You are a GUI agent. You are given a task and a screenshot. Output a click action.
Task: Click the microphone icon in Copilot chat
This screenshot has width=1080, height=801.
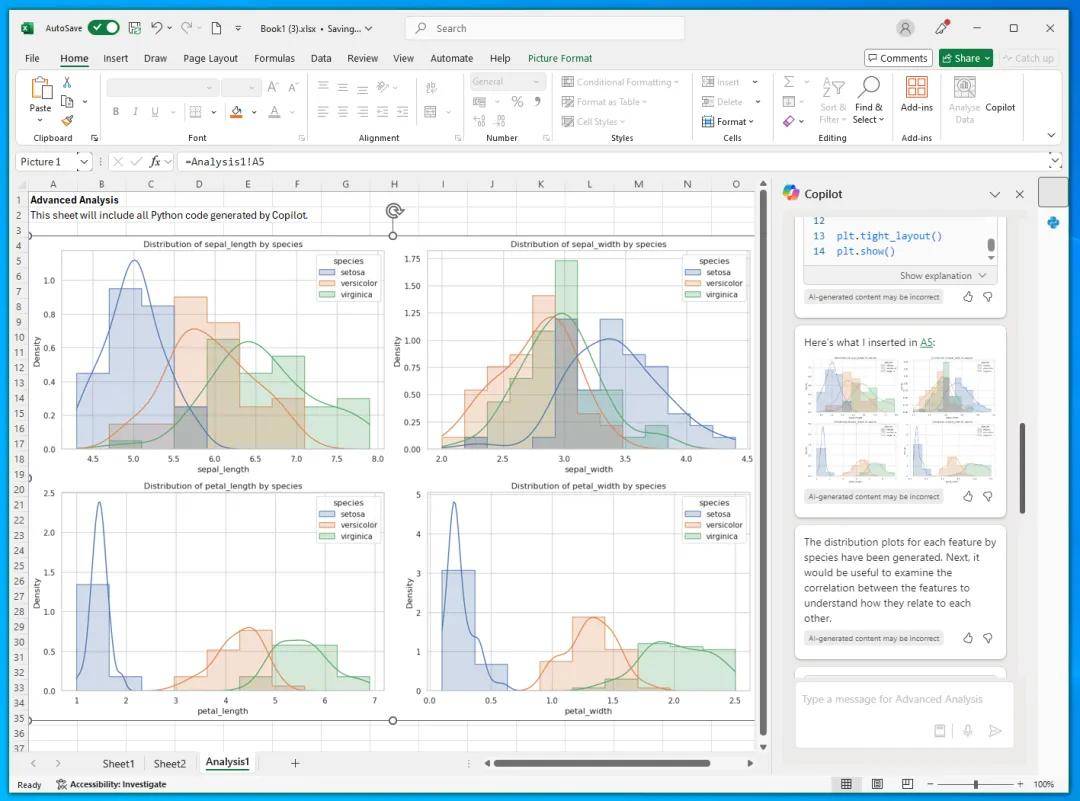click(967, 731)
